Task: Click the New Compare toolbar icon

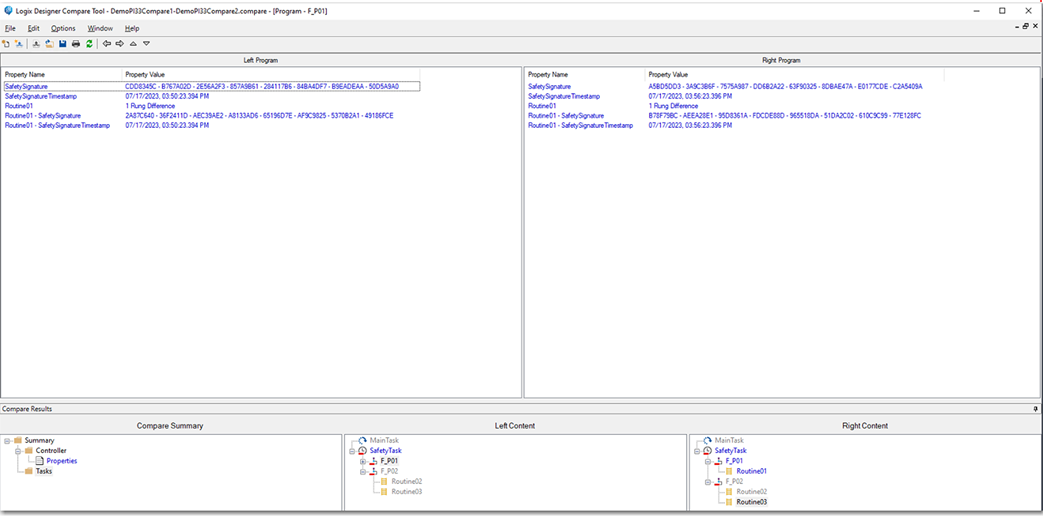Action: 6,44
